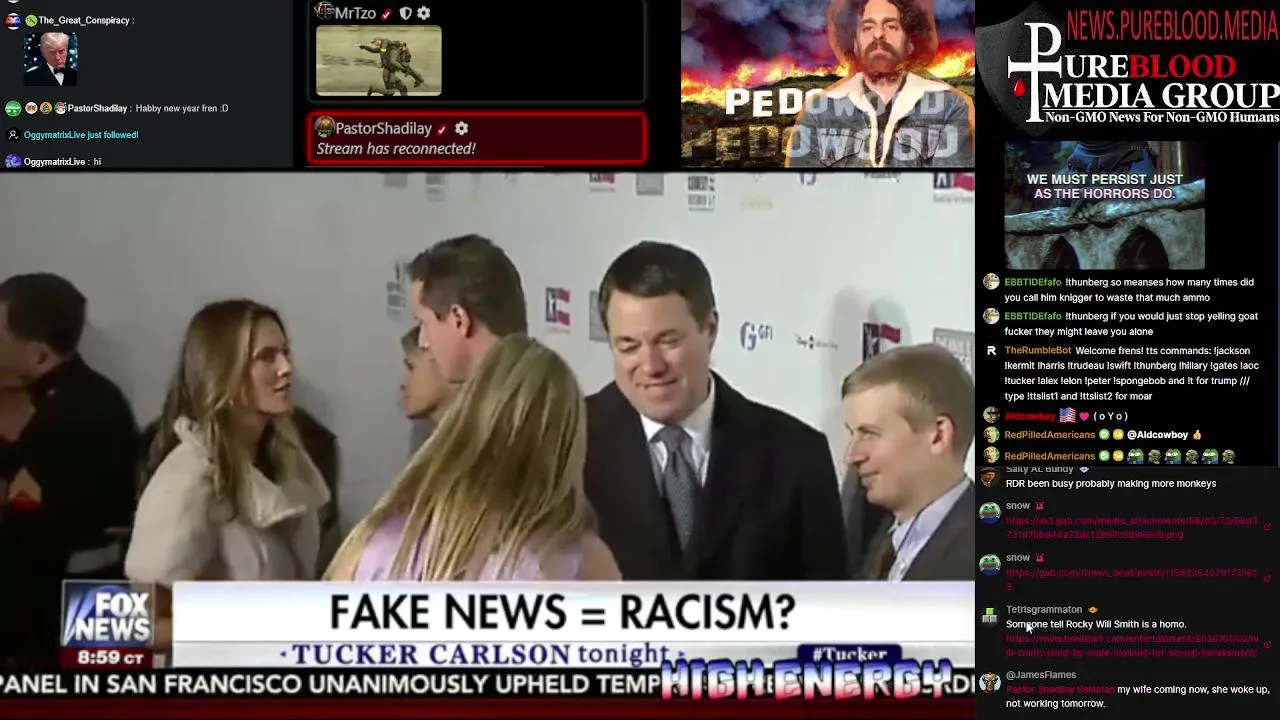Click the frog avatar beside first snow message
1280x720 pixels.
pyautogui.click(x=990, y=513)
